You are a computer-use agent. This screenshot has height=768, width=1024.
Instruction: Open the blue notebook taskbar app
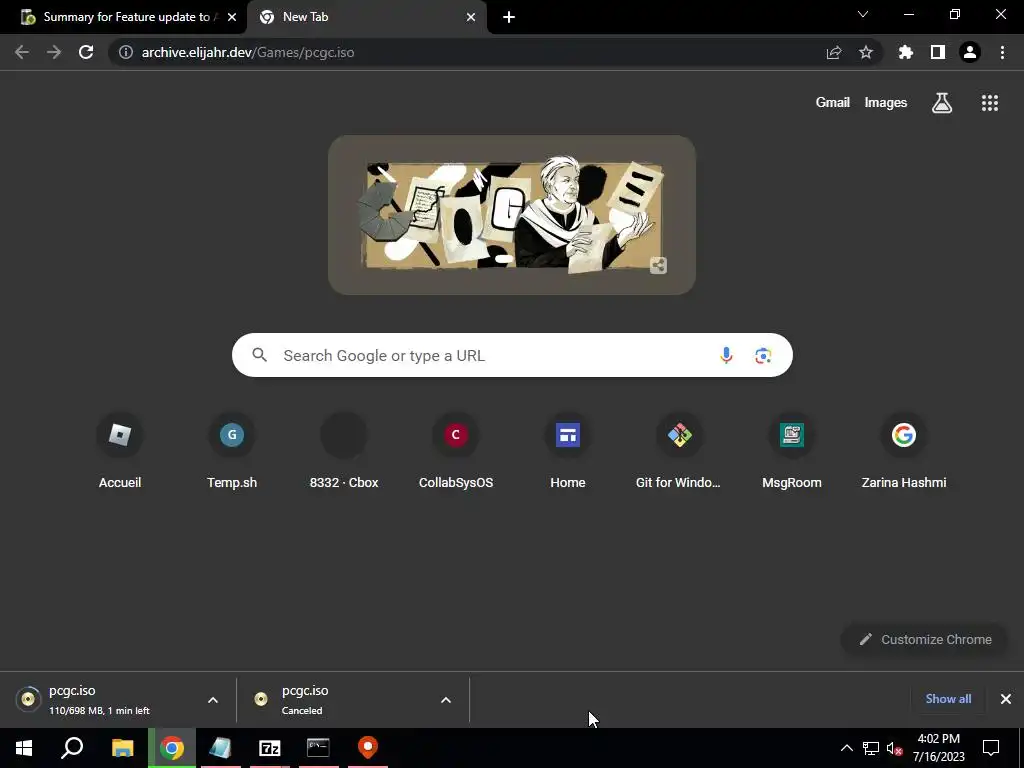(221, 748)
